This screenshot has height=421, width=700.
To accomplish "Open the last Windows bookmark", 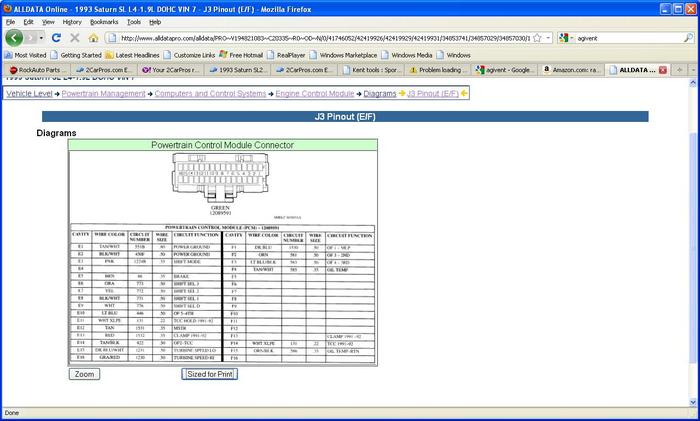I will pyautogui.click(x=453, y=55).
